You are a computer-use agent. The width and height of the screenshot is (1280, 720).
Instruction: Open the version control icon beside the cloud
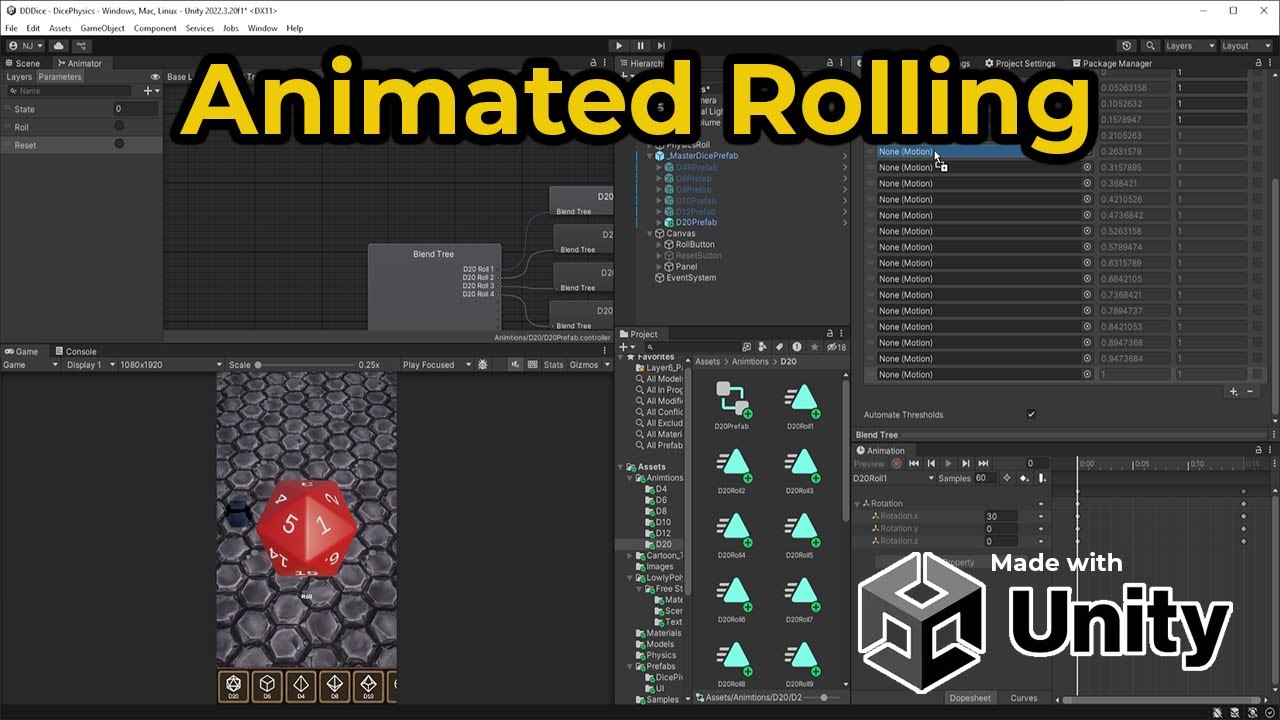[x=81, y=46]
